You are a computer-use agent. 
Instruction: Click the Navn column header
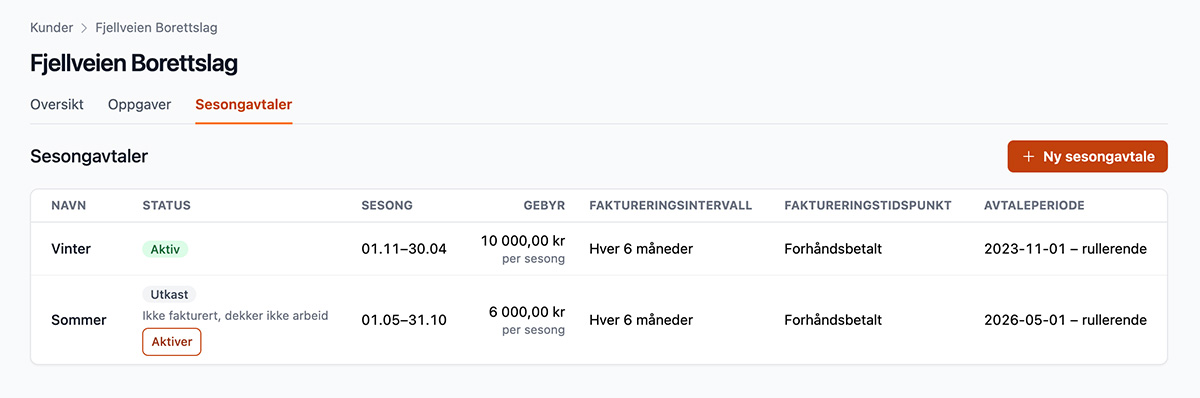point(69,206)
